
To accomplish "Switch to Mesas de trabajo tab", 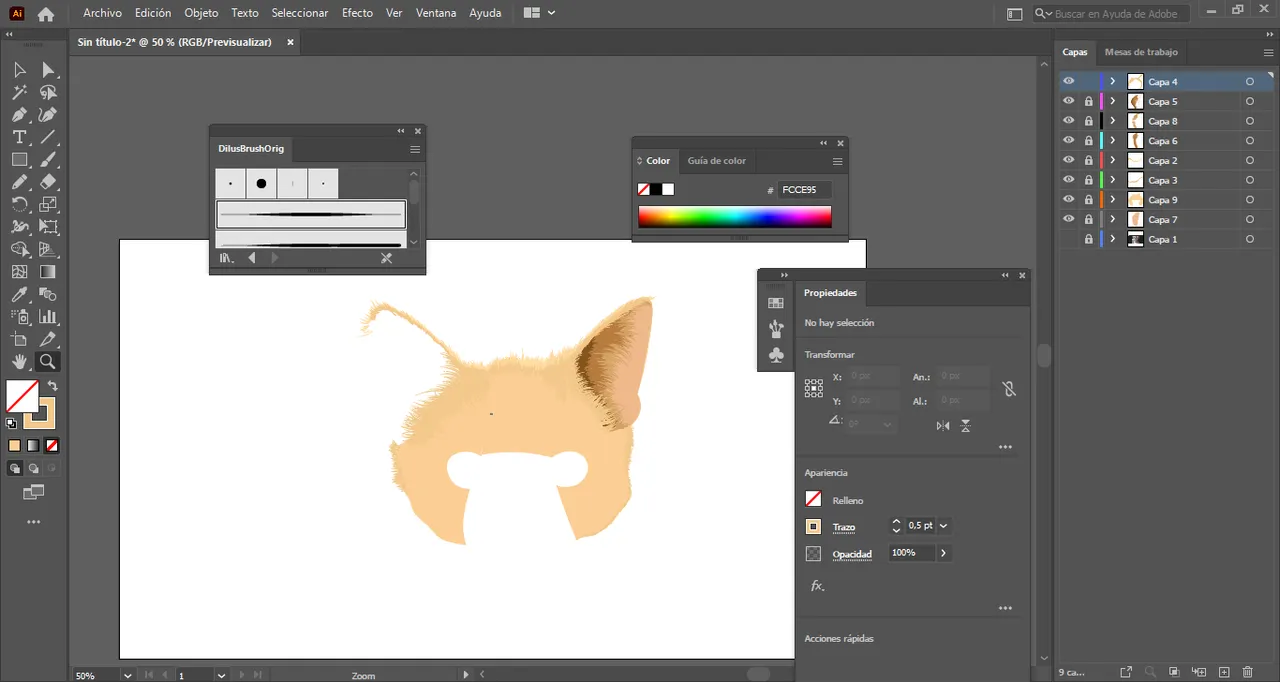I will (1141, 52).
